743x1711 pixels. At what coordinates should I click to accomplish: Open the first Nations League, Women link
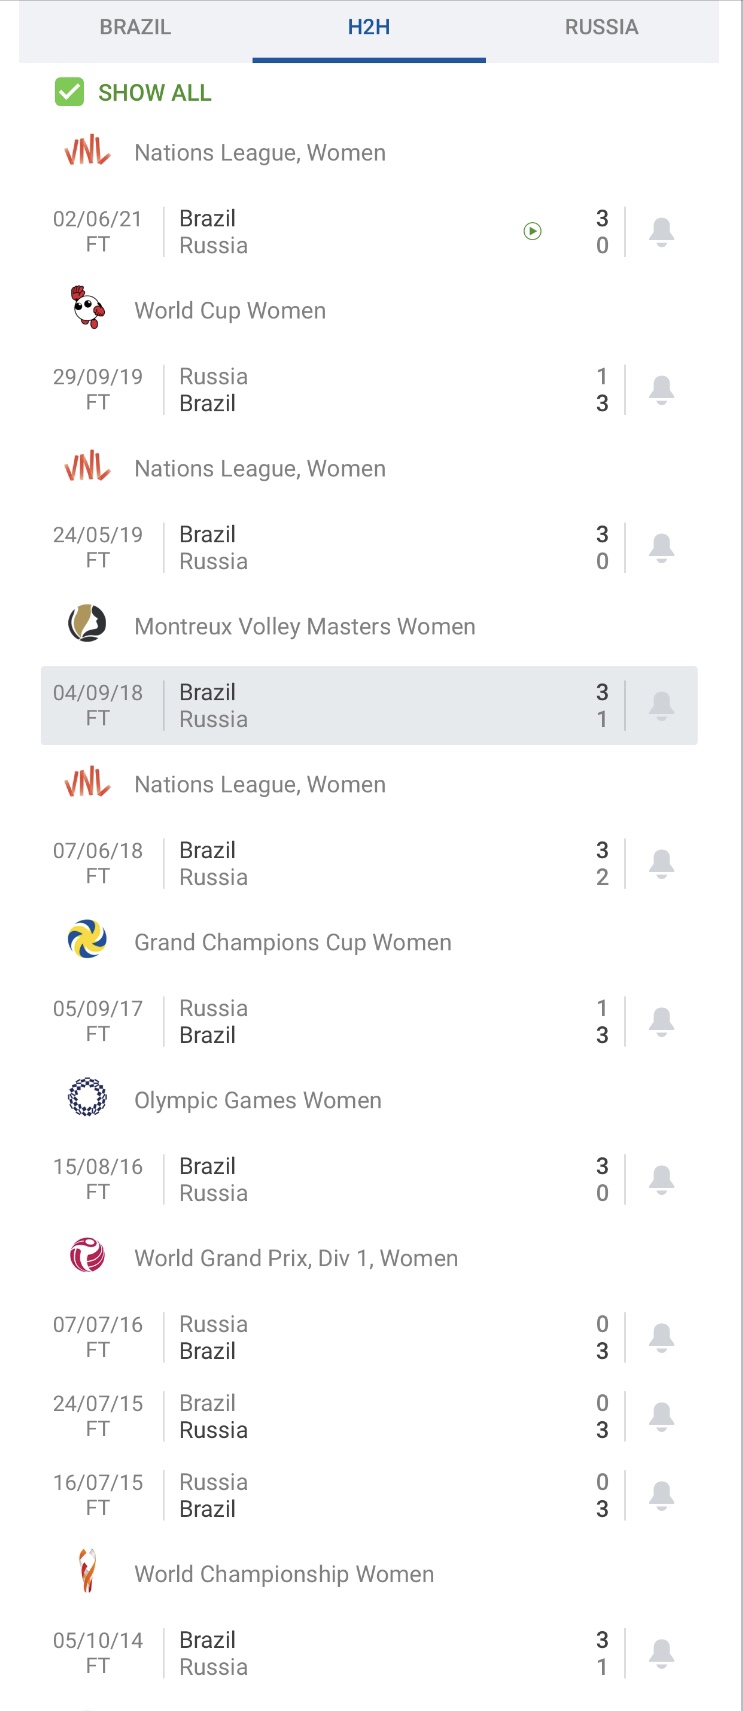click(260, 153)
